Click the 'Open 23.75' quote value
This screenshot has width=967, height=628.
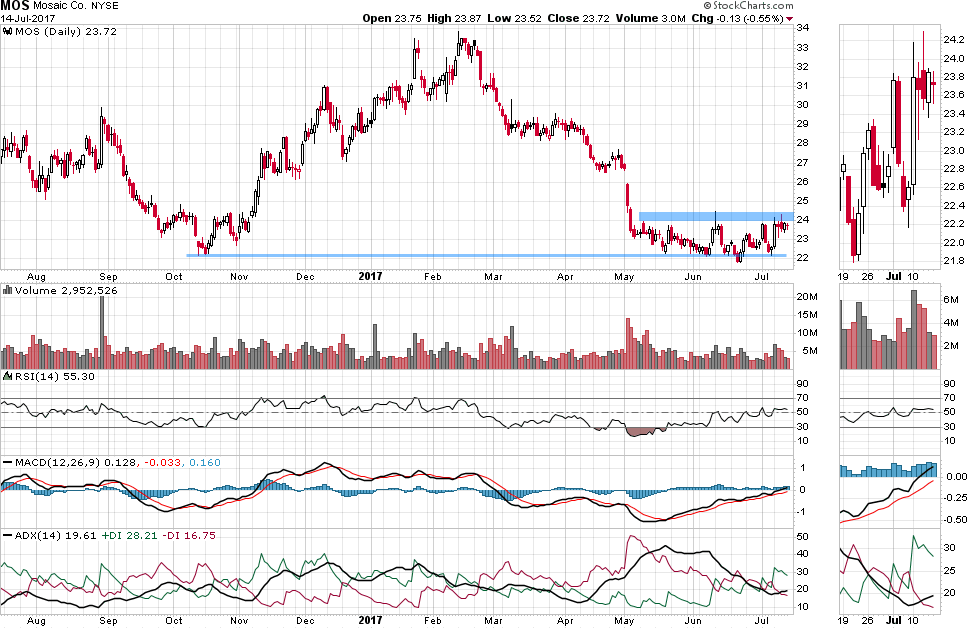pos(392,18)
